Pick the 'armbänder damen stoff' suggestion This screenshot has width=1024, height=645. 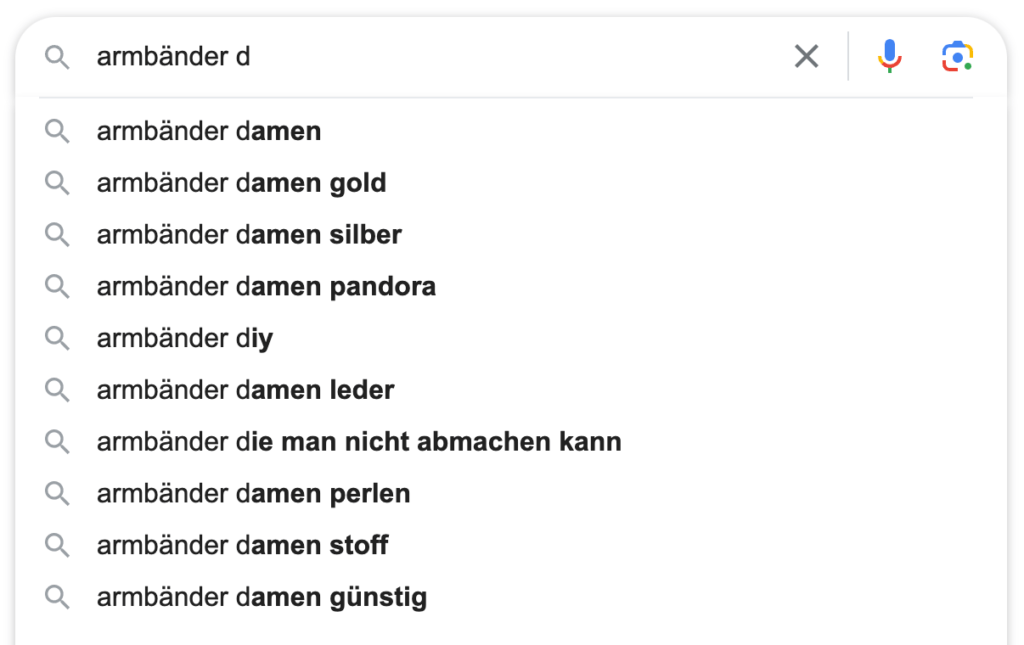[x=511, y=545]
